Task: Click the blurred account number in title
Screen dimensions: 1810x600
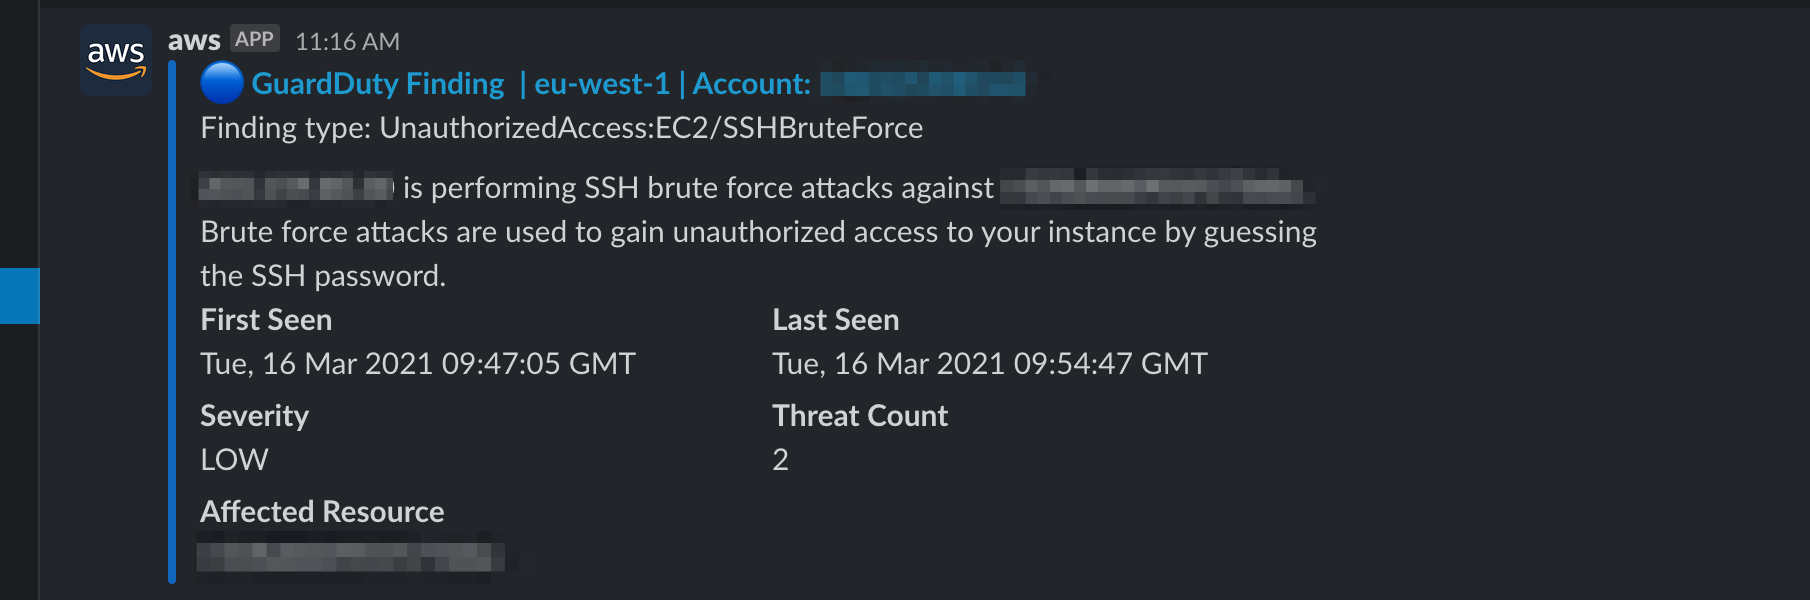Action: pos(923,84)
